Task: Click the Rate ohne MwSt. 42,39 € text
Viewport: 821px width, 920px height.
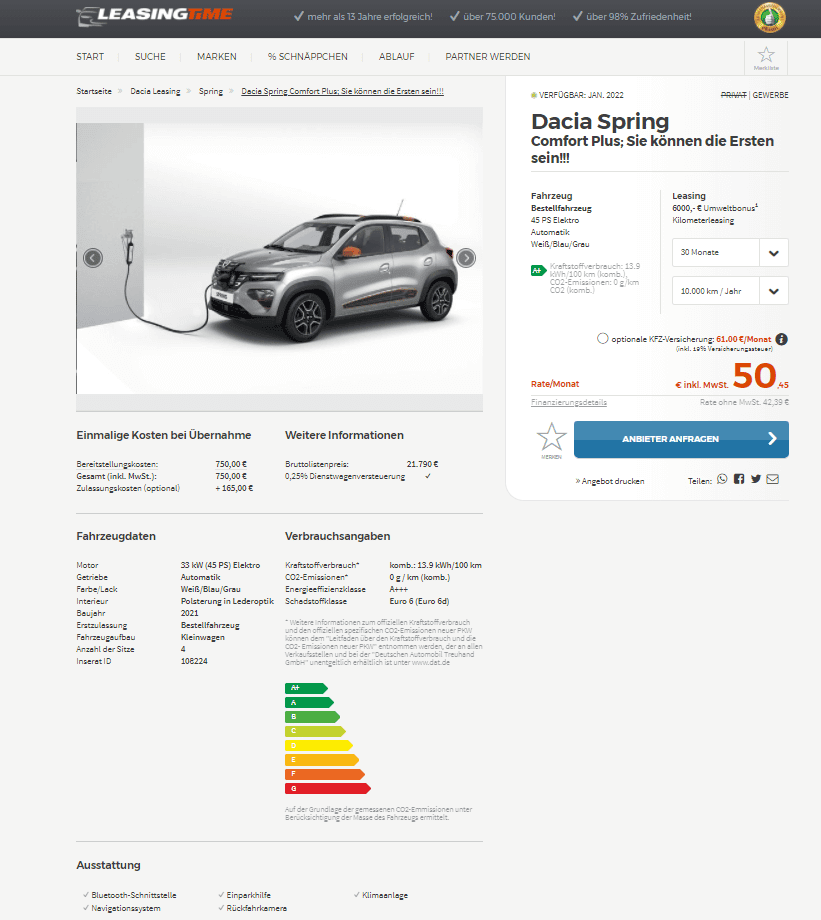Action: pos(744,402)
